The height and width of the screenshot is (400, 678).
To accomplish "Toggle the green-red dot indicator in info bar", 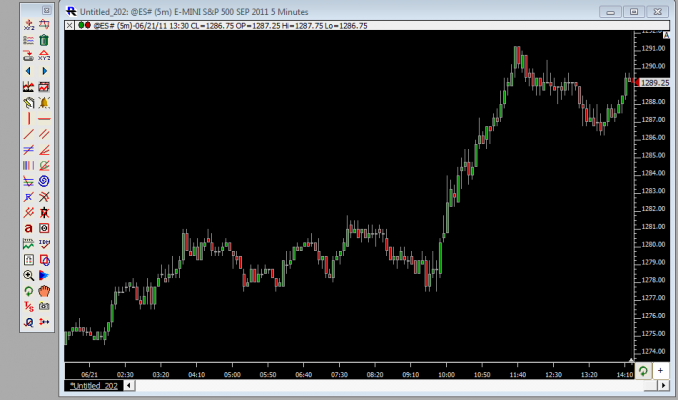I will [x=83, y=24].
